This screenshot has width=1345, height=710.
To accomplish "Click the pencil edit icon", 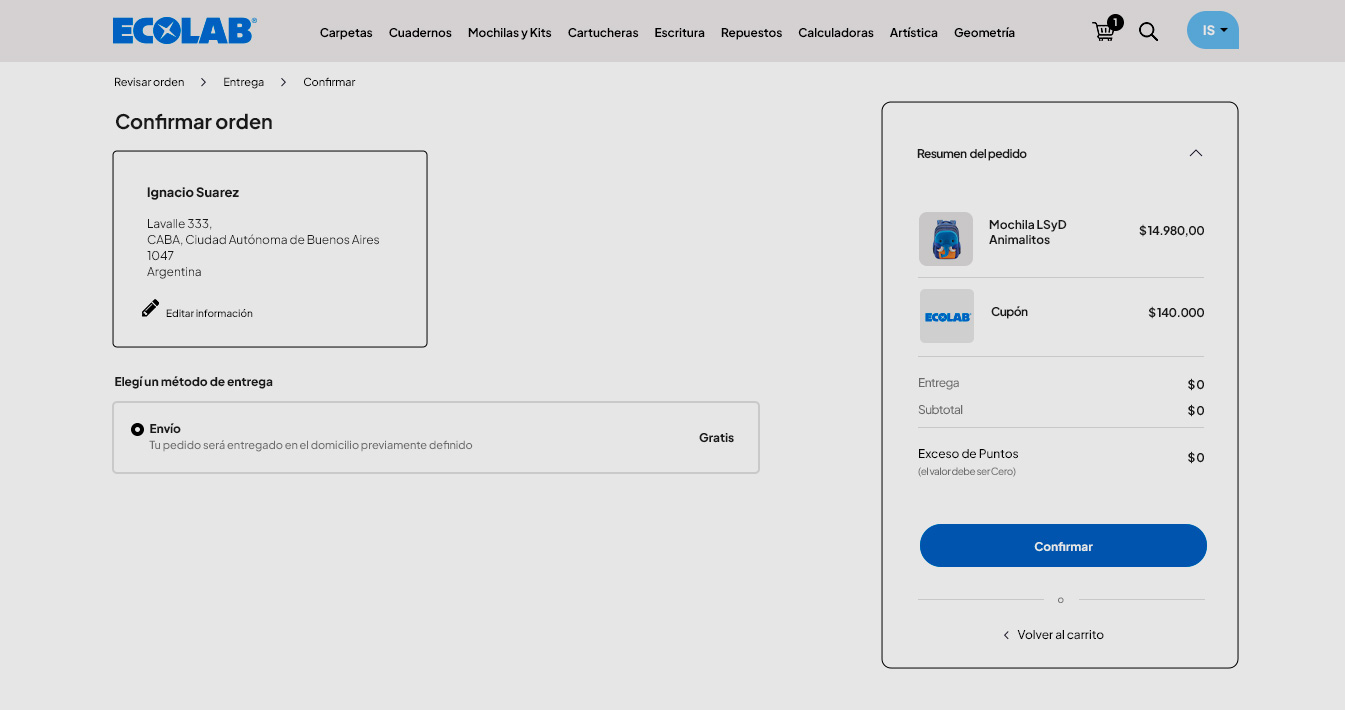I will coord(150,309).
